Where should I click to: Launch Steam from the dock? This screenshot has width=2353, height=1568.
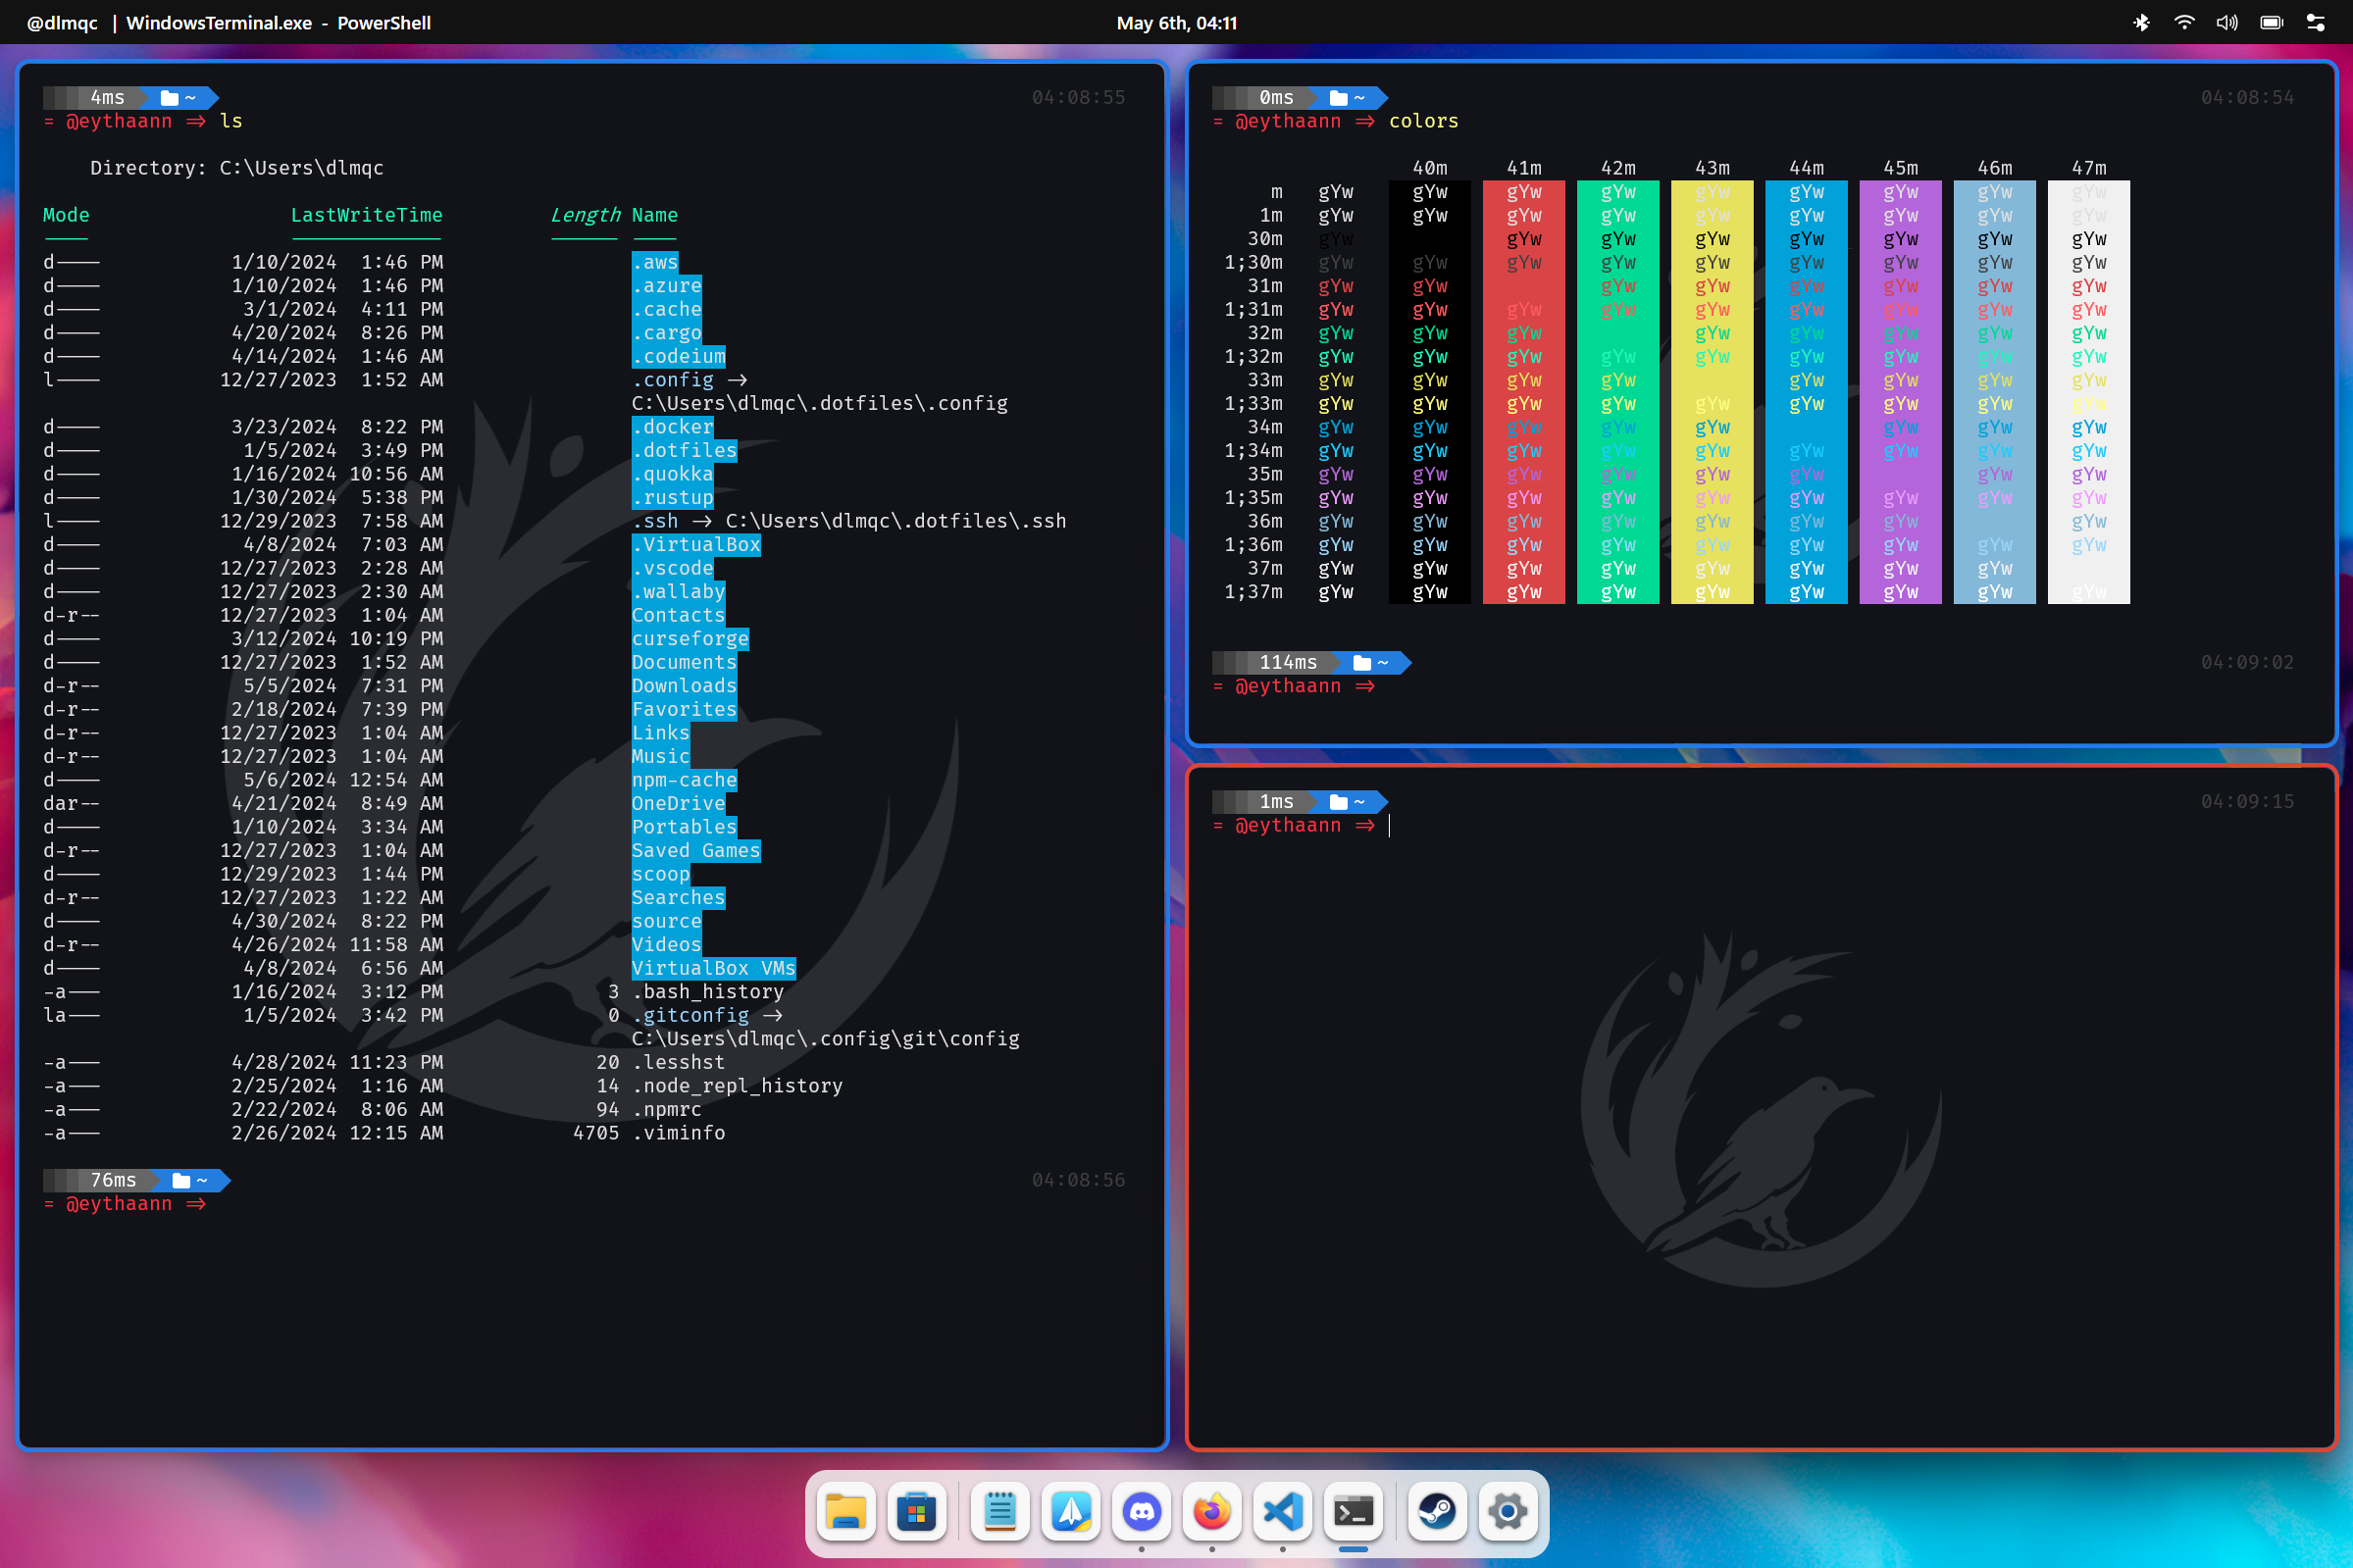click(x=1437, y=1511)
